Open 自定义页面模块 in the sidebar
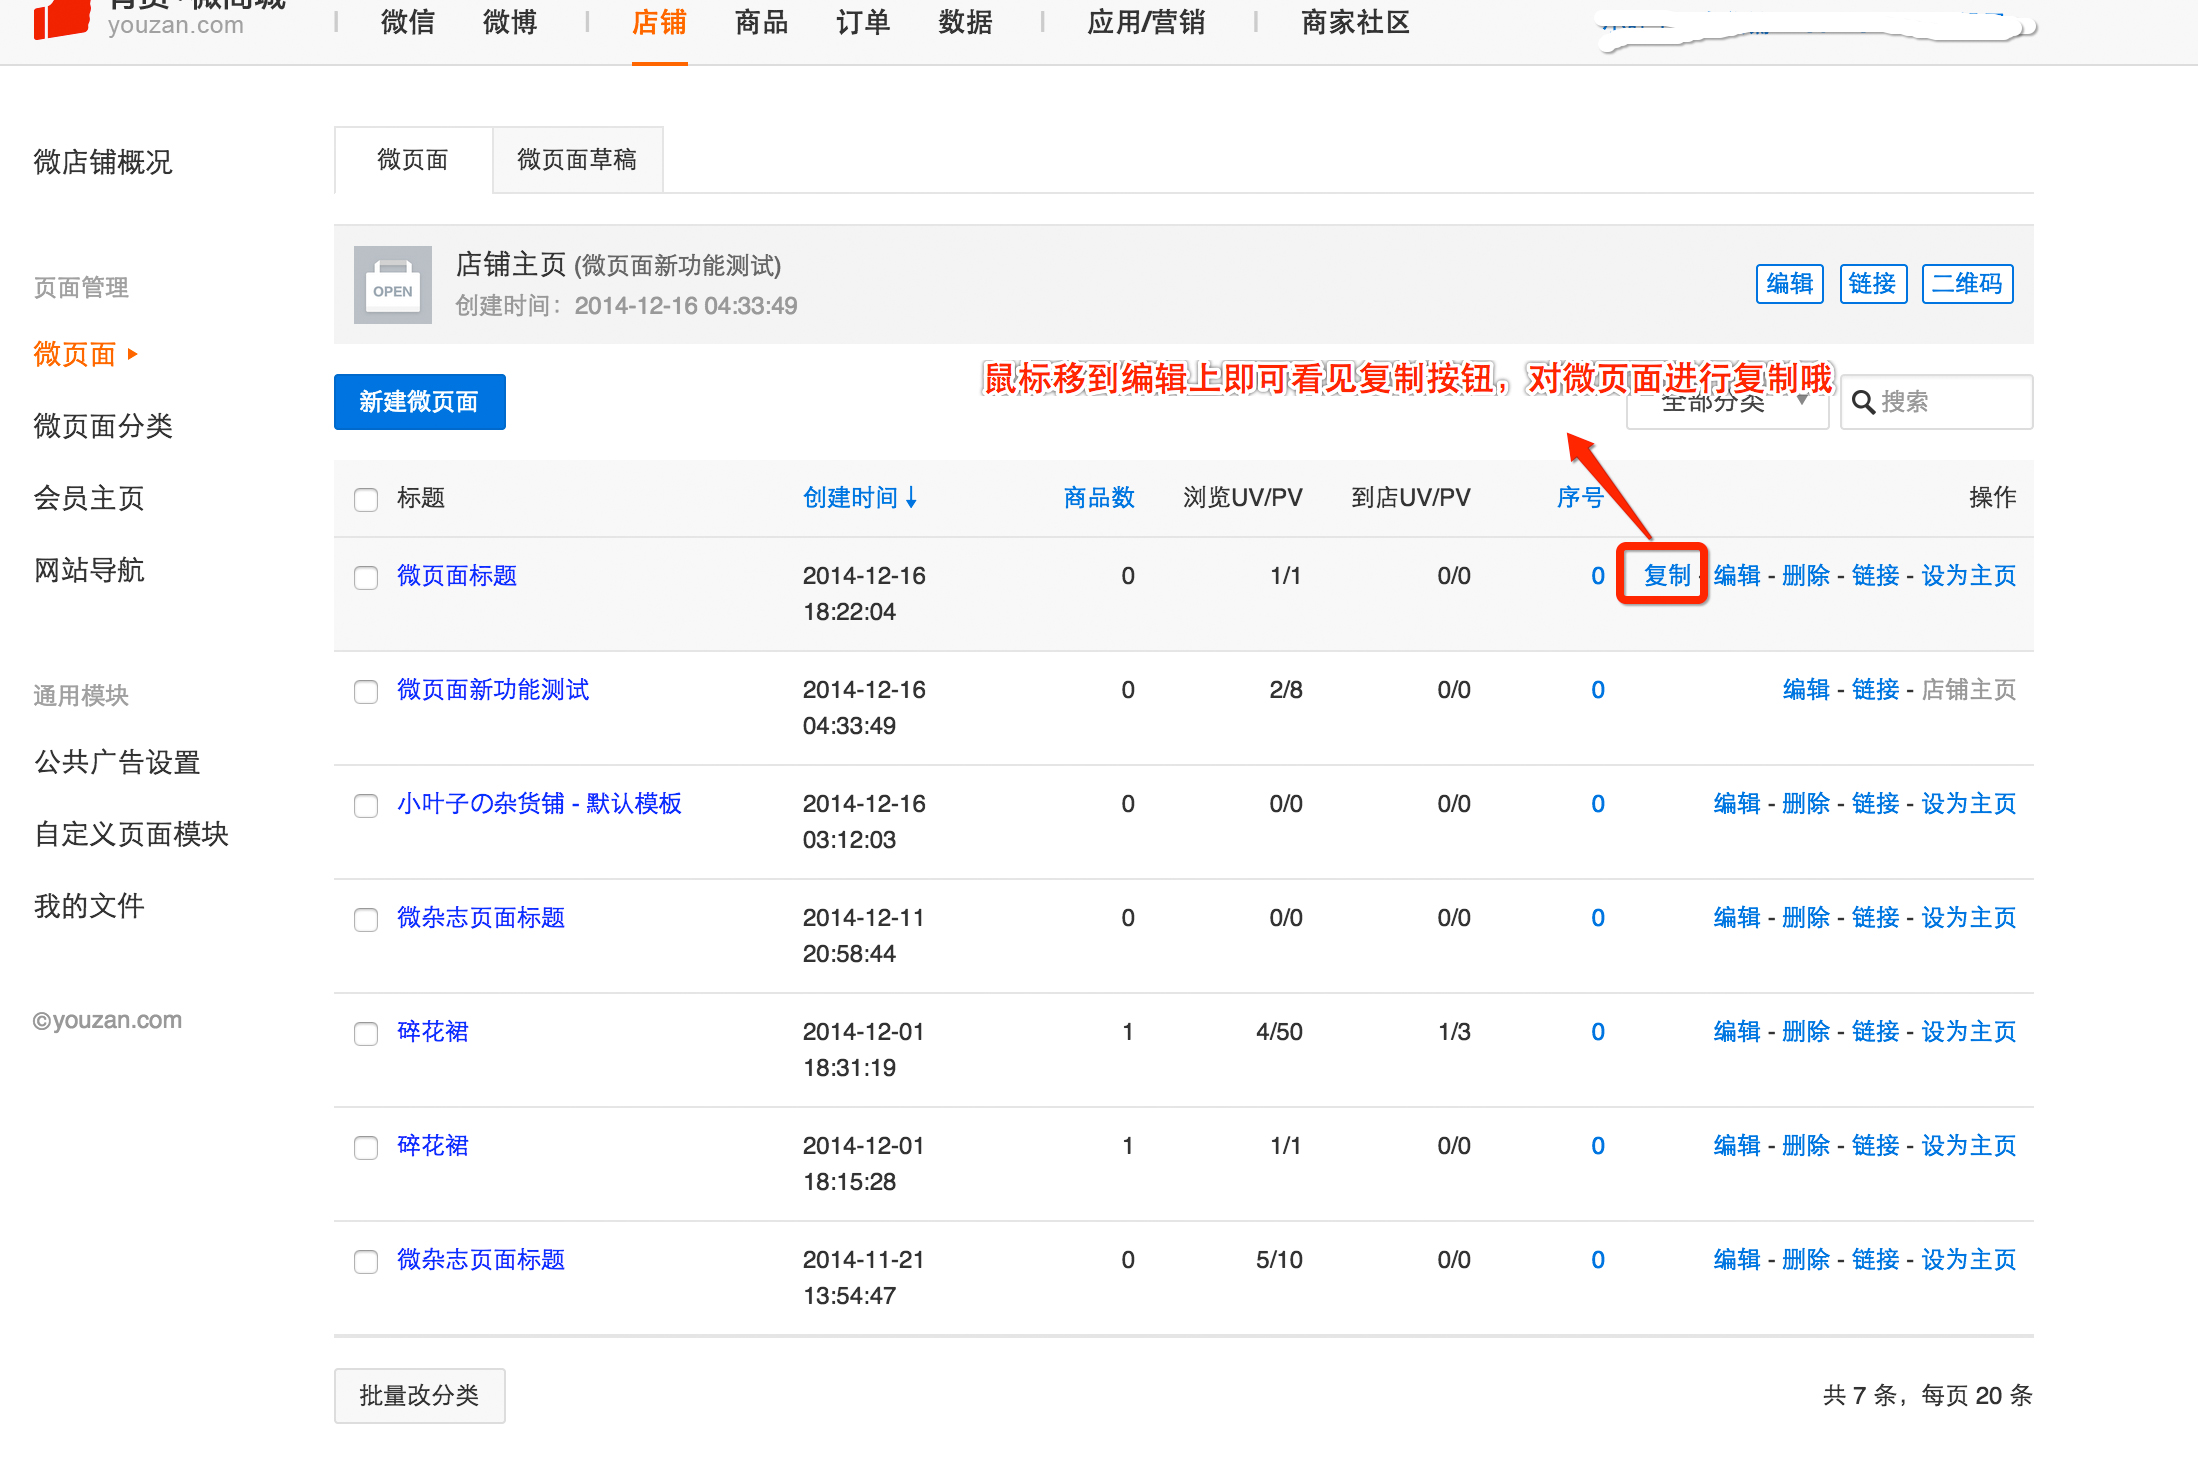The height and width of the screenshot is (1484, 2198). click(x=131, y=834)
